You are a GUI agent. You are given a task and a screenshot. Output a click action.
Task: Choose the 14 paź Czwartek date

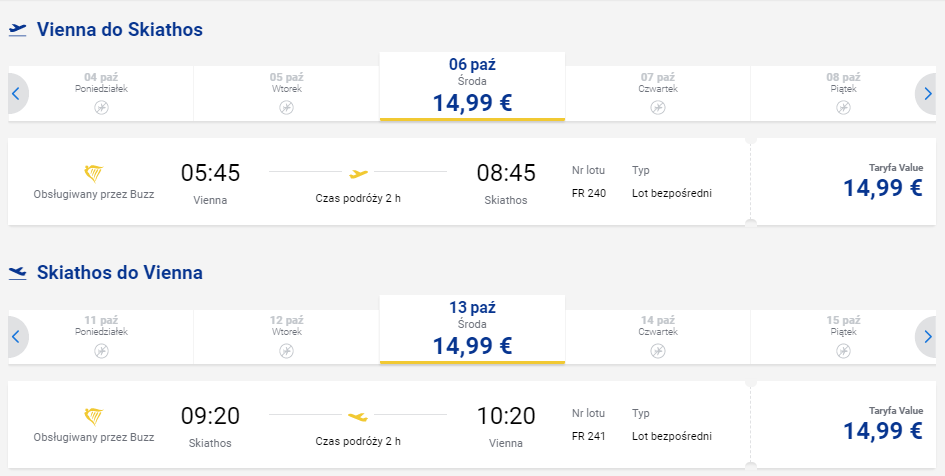658,336
